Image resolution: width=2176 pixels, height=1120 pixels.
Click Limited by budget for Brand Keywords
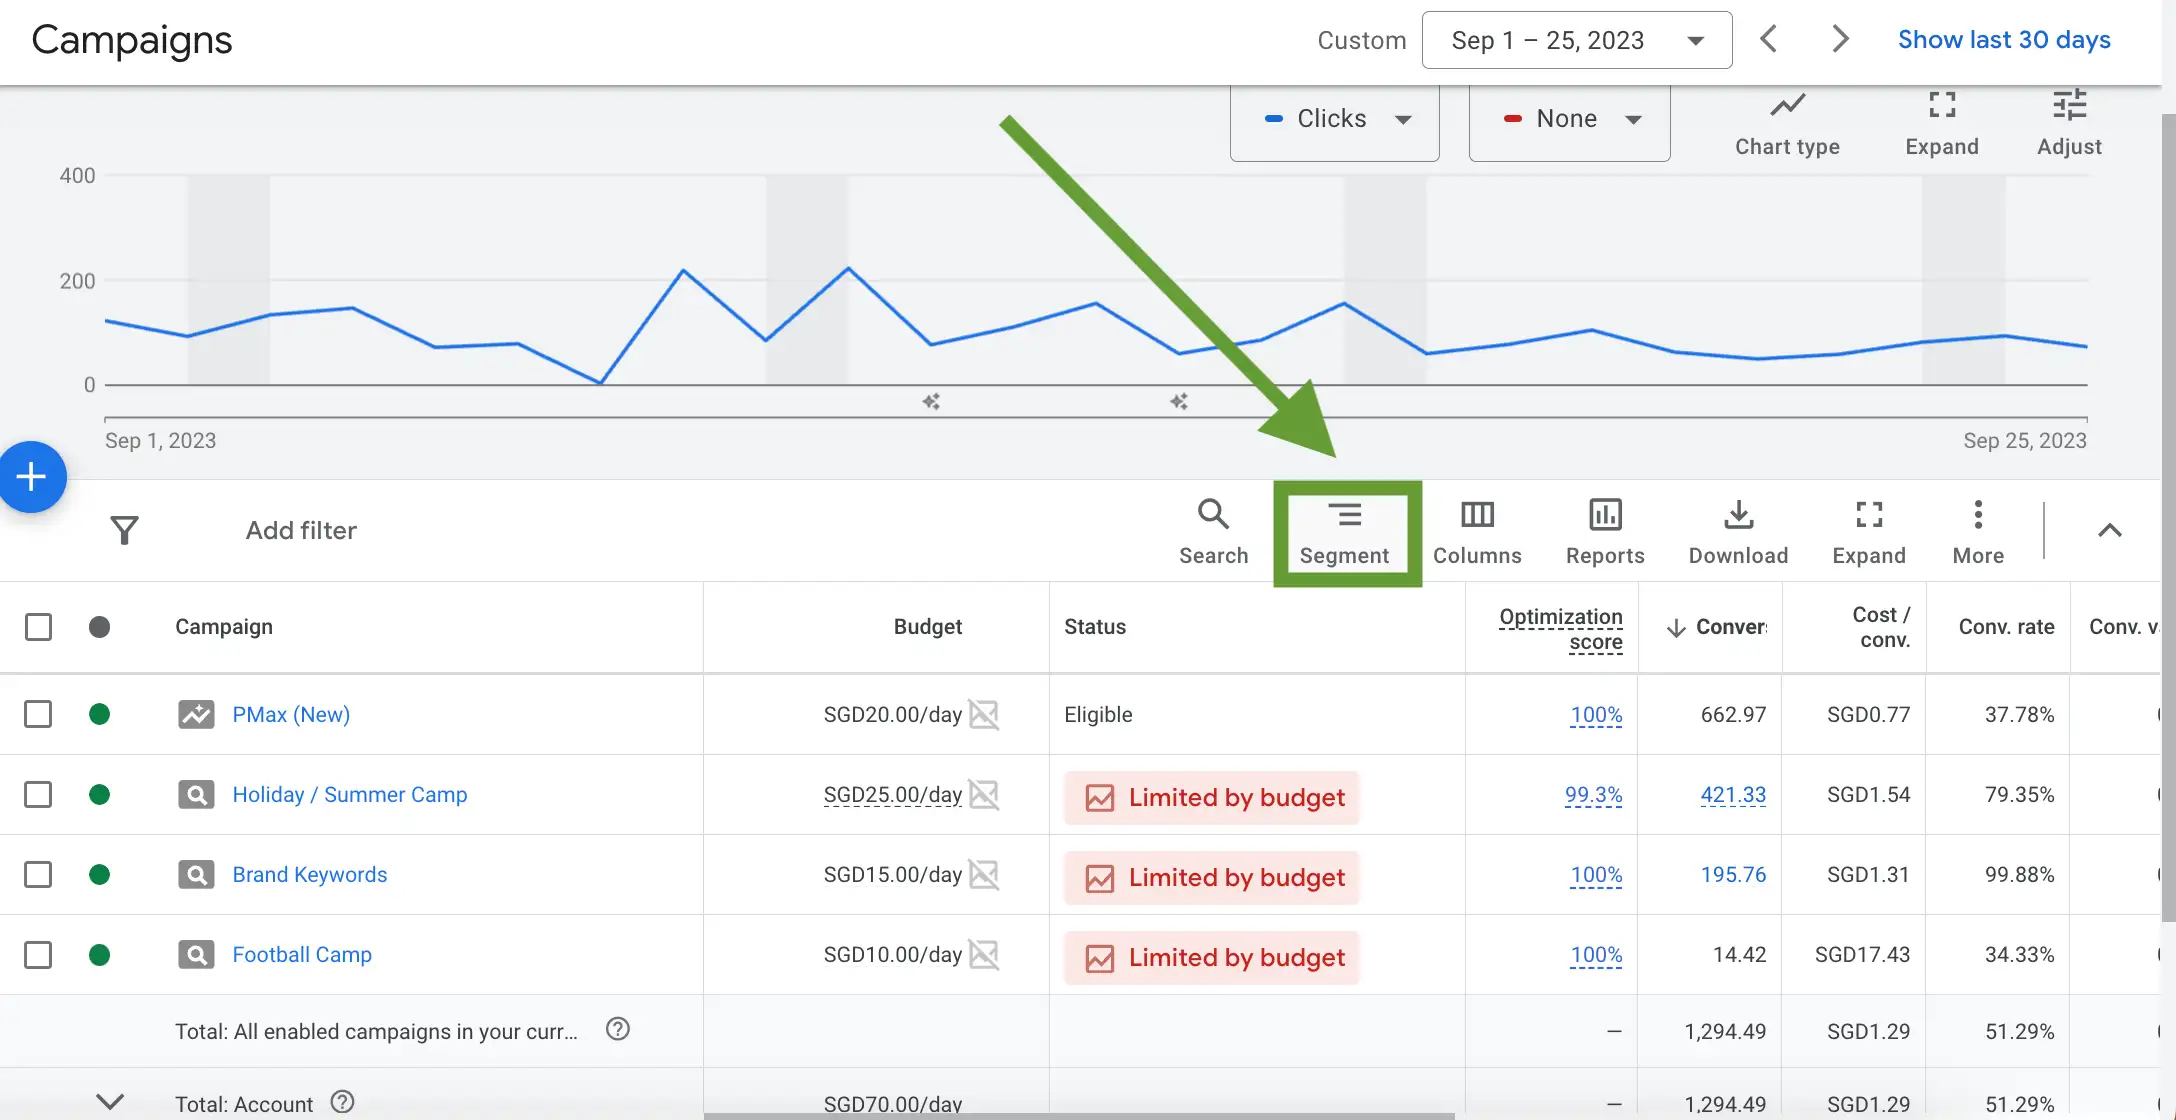(x=1212, y=877)
